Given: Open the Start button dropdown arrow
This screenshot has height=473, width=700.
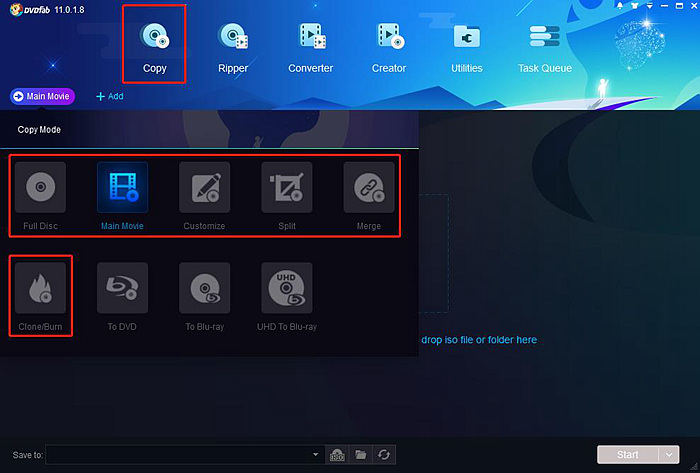Looking at the screenshot, I should tap(669, 455).
